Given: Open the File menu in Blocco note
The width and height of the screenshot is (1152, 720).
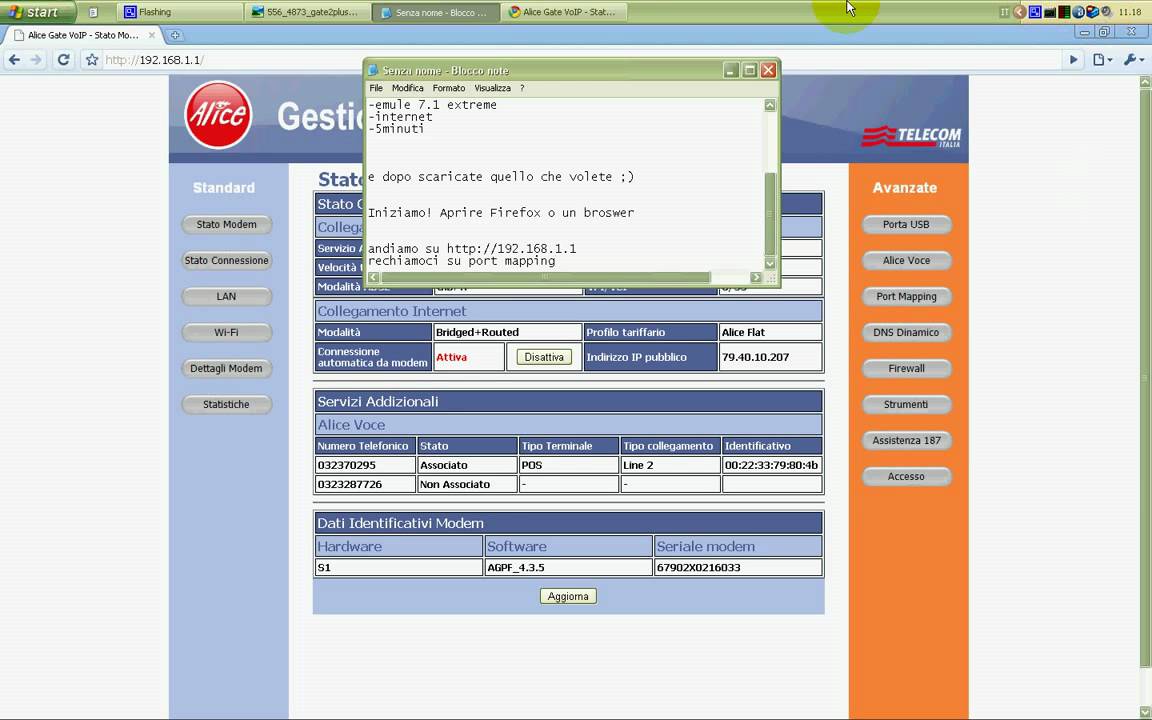Looking at the screenshot, I should (376, 87).
